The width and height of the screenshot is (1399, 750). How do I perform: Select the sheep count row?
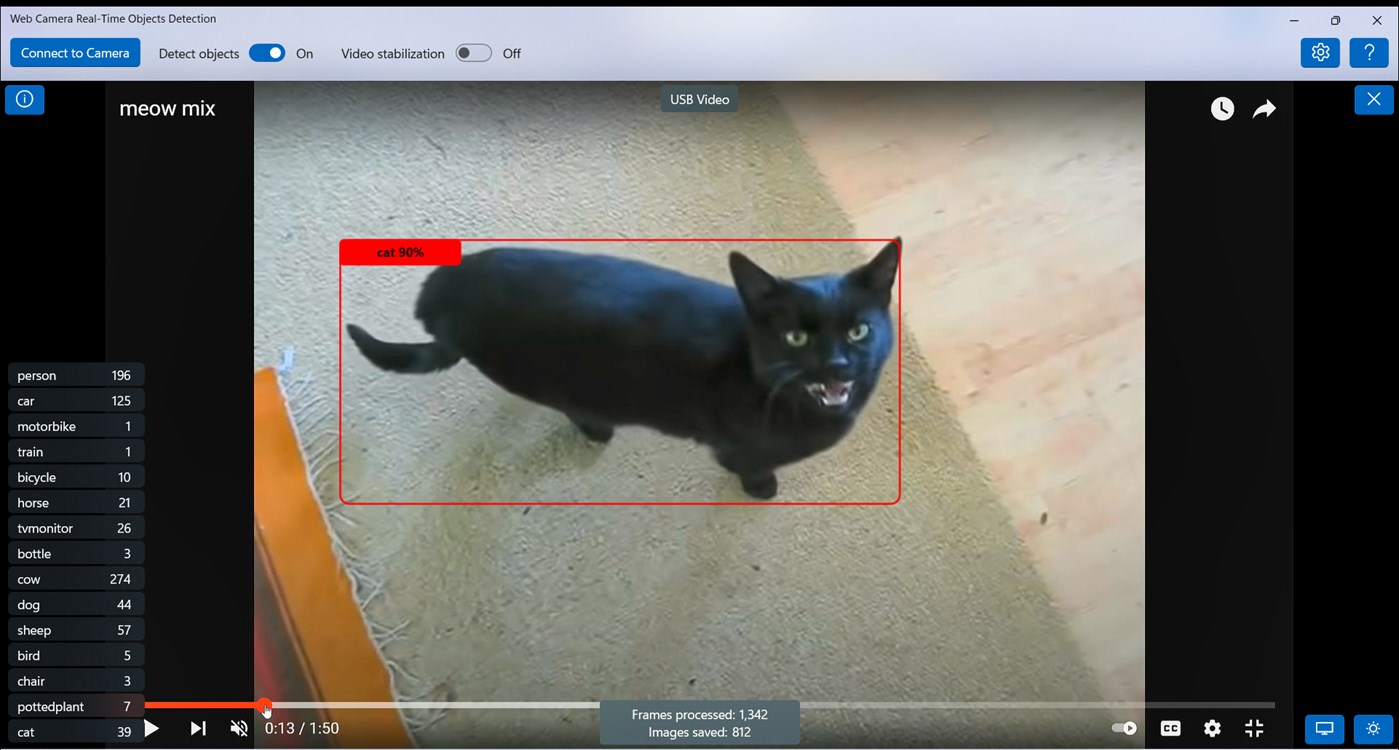[76, 630]
